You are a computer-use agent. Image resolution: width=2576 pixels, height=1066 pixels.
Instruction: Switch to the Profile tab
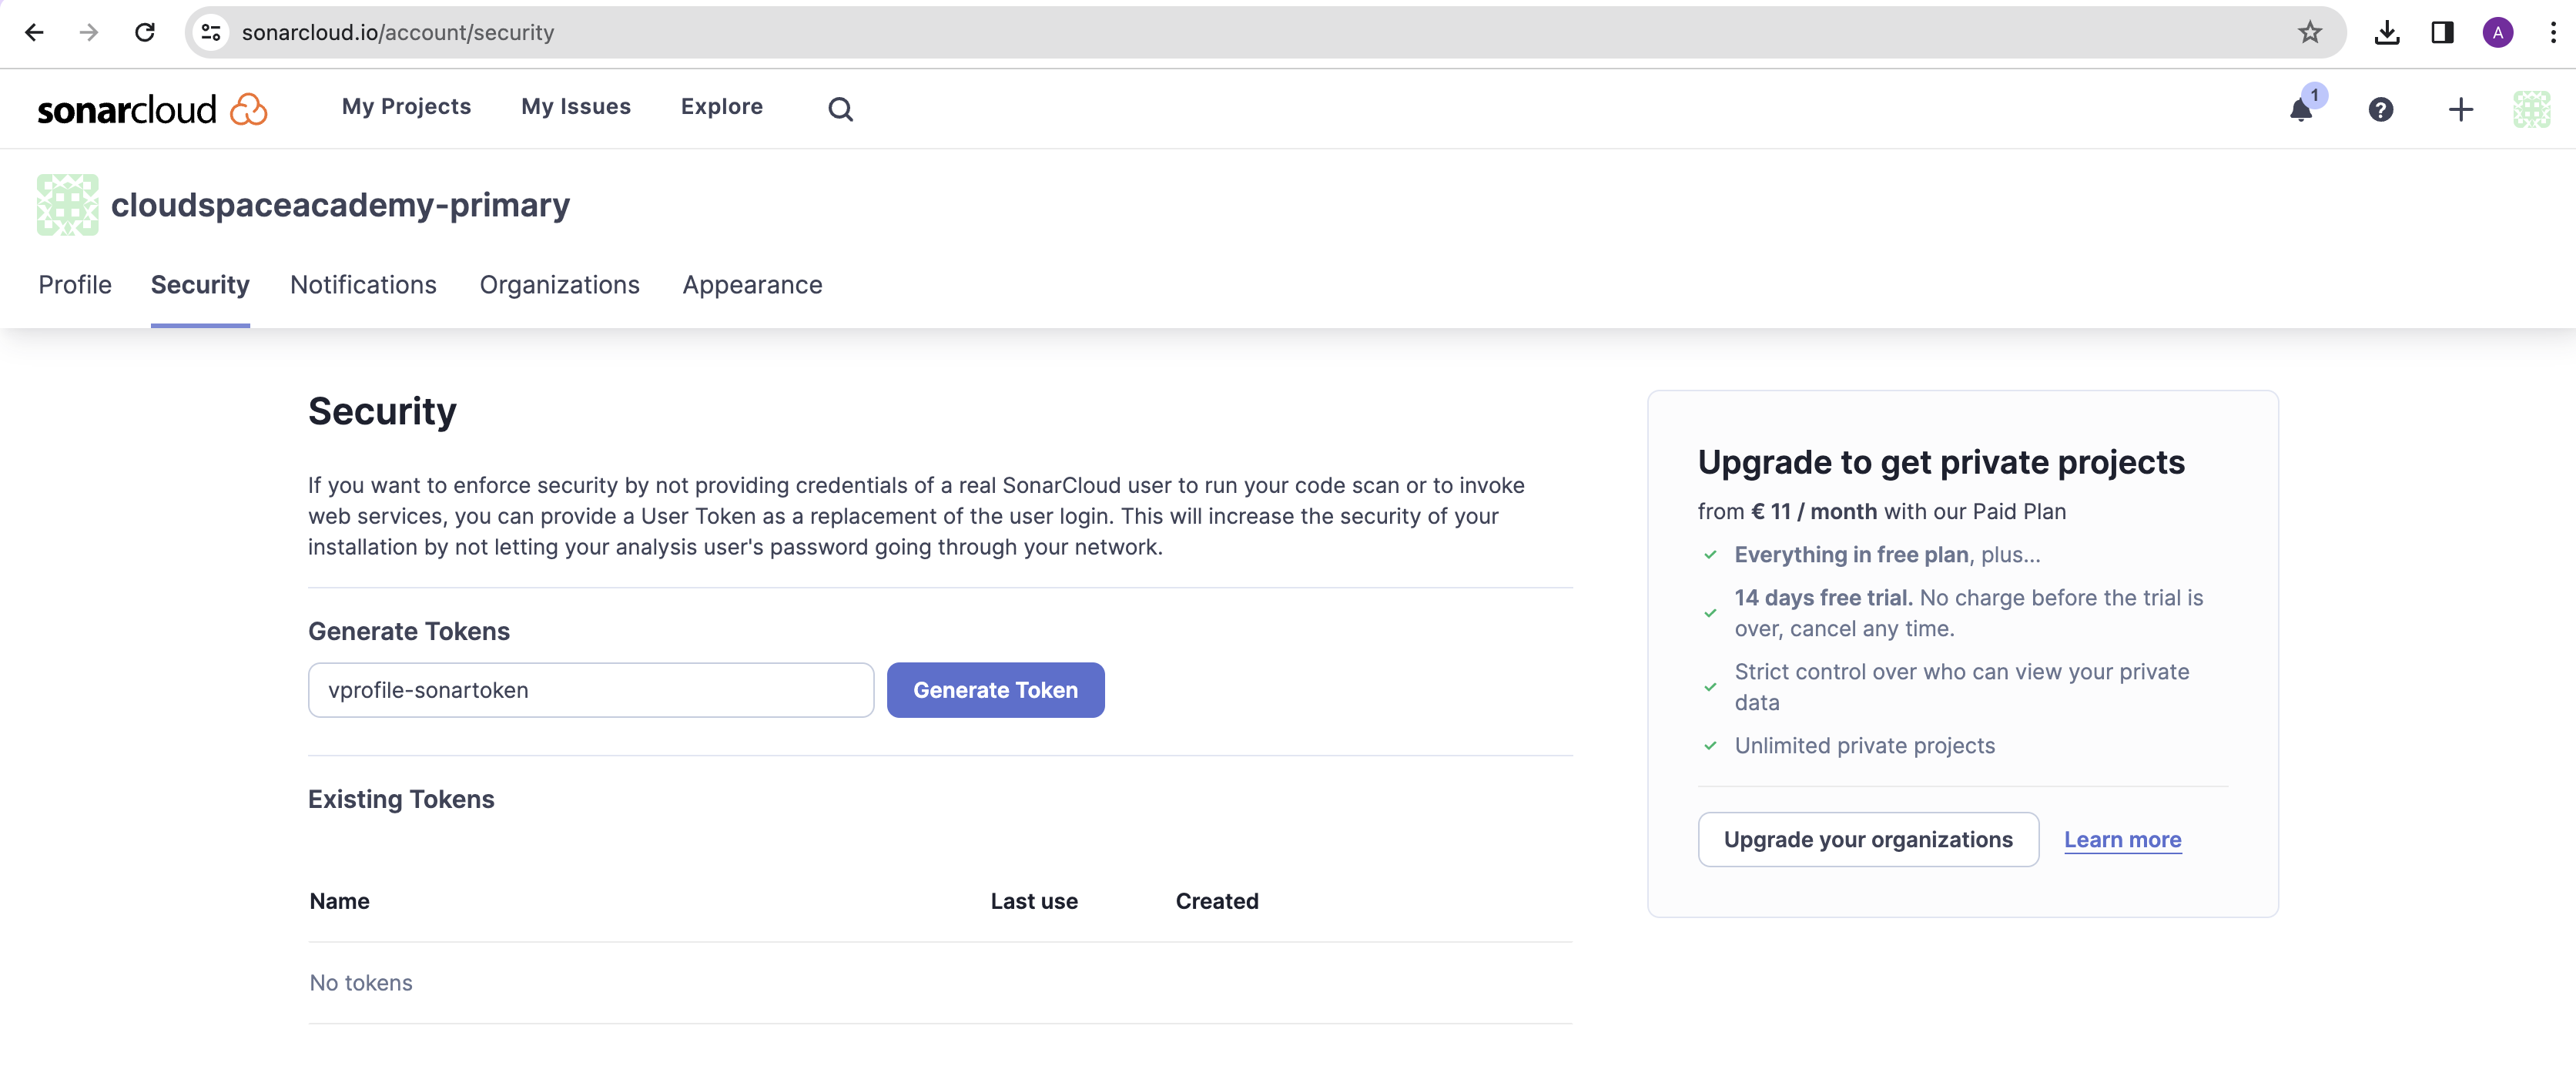(75, 285)
